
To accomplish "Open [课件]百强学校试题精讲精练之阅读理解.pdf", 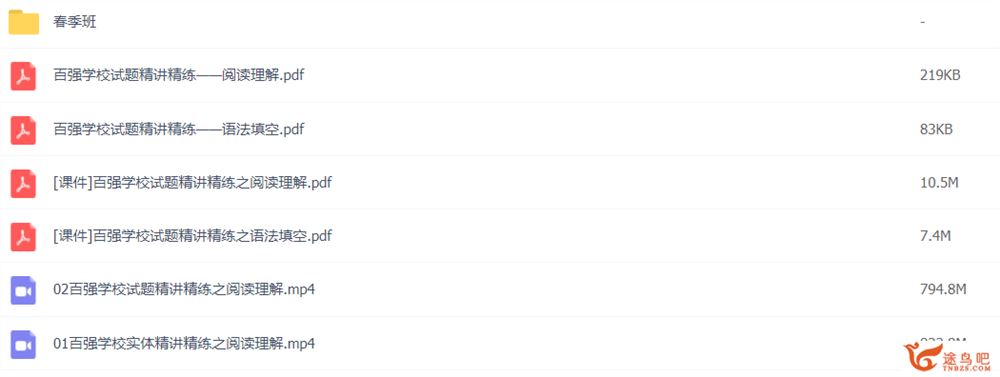I will click(193, 183).
